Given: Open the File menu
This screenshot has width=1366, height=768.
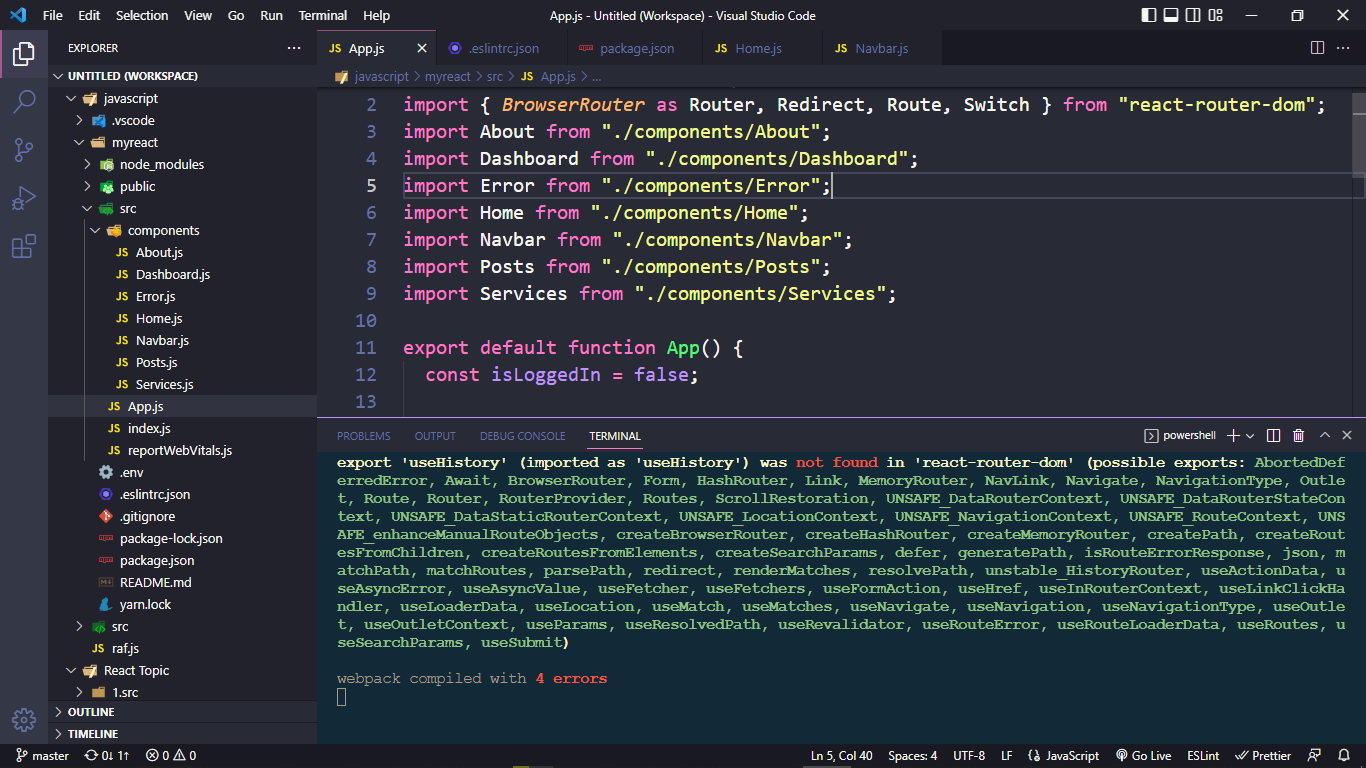Looking at the screenshot, I should coord(53,15).
